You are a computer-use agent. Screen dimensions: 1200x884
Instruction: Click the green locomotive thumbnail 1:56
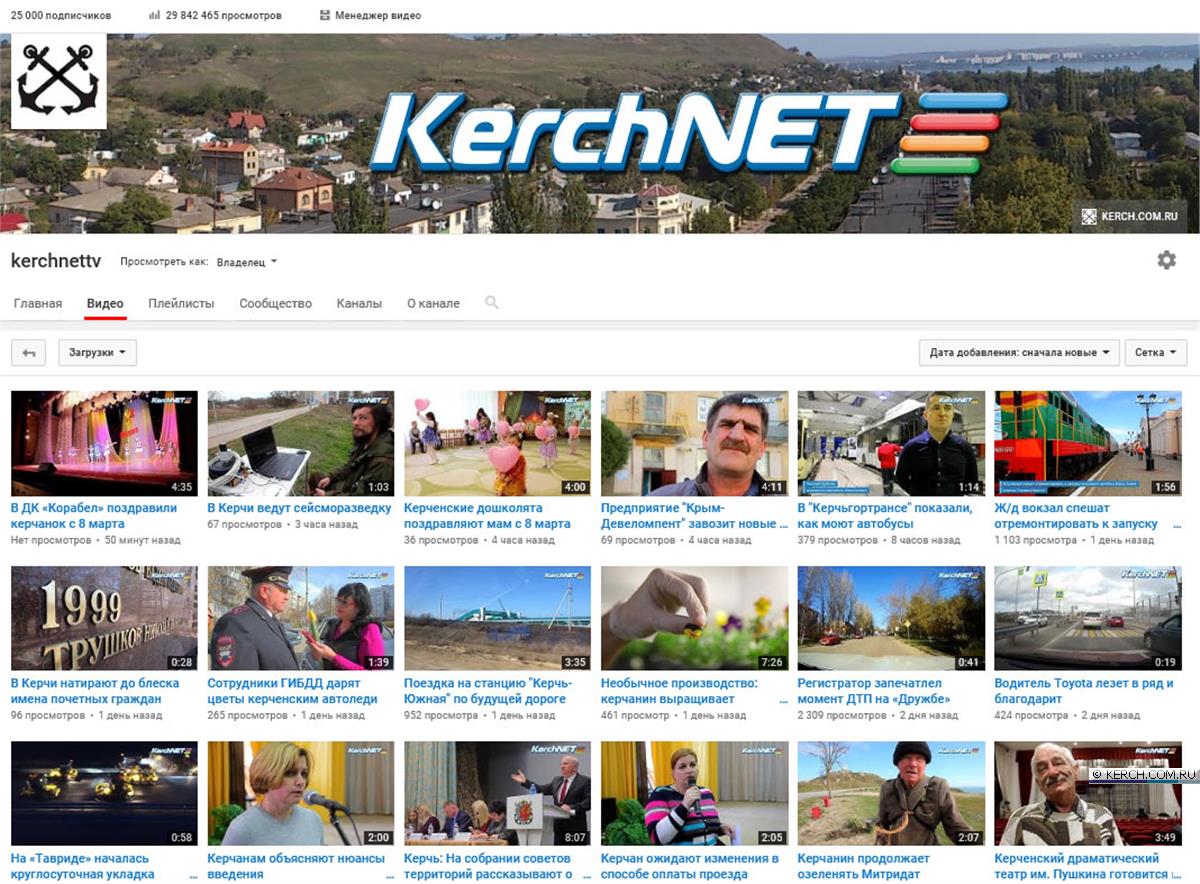pos(1088,444)
